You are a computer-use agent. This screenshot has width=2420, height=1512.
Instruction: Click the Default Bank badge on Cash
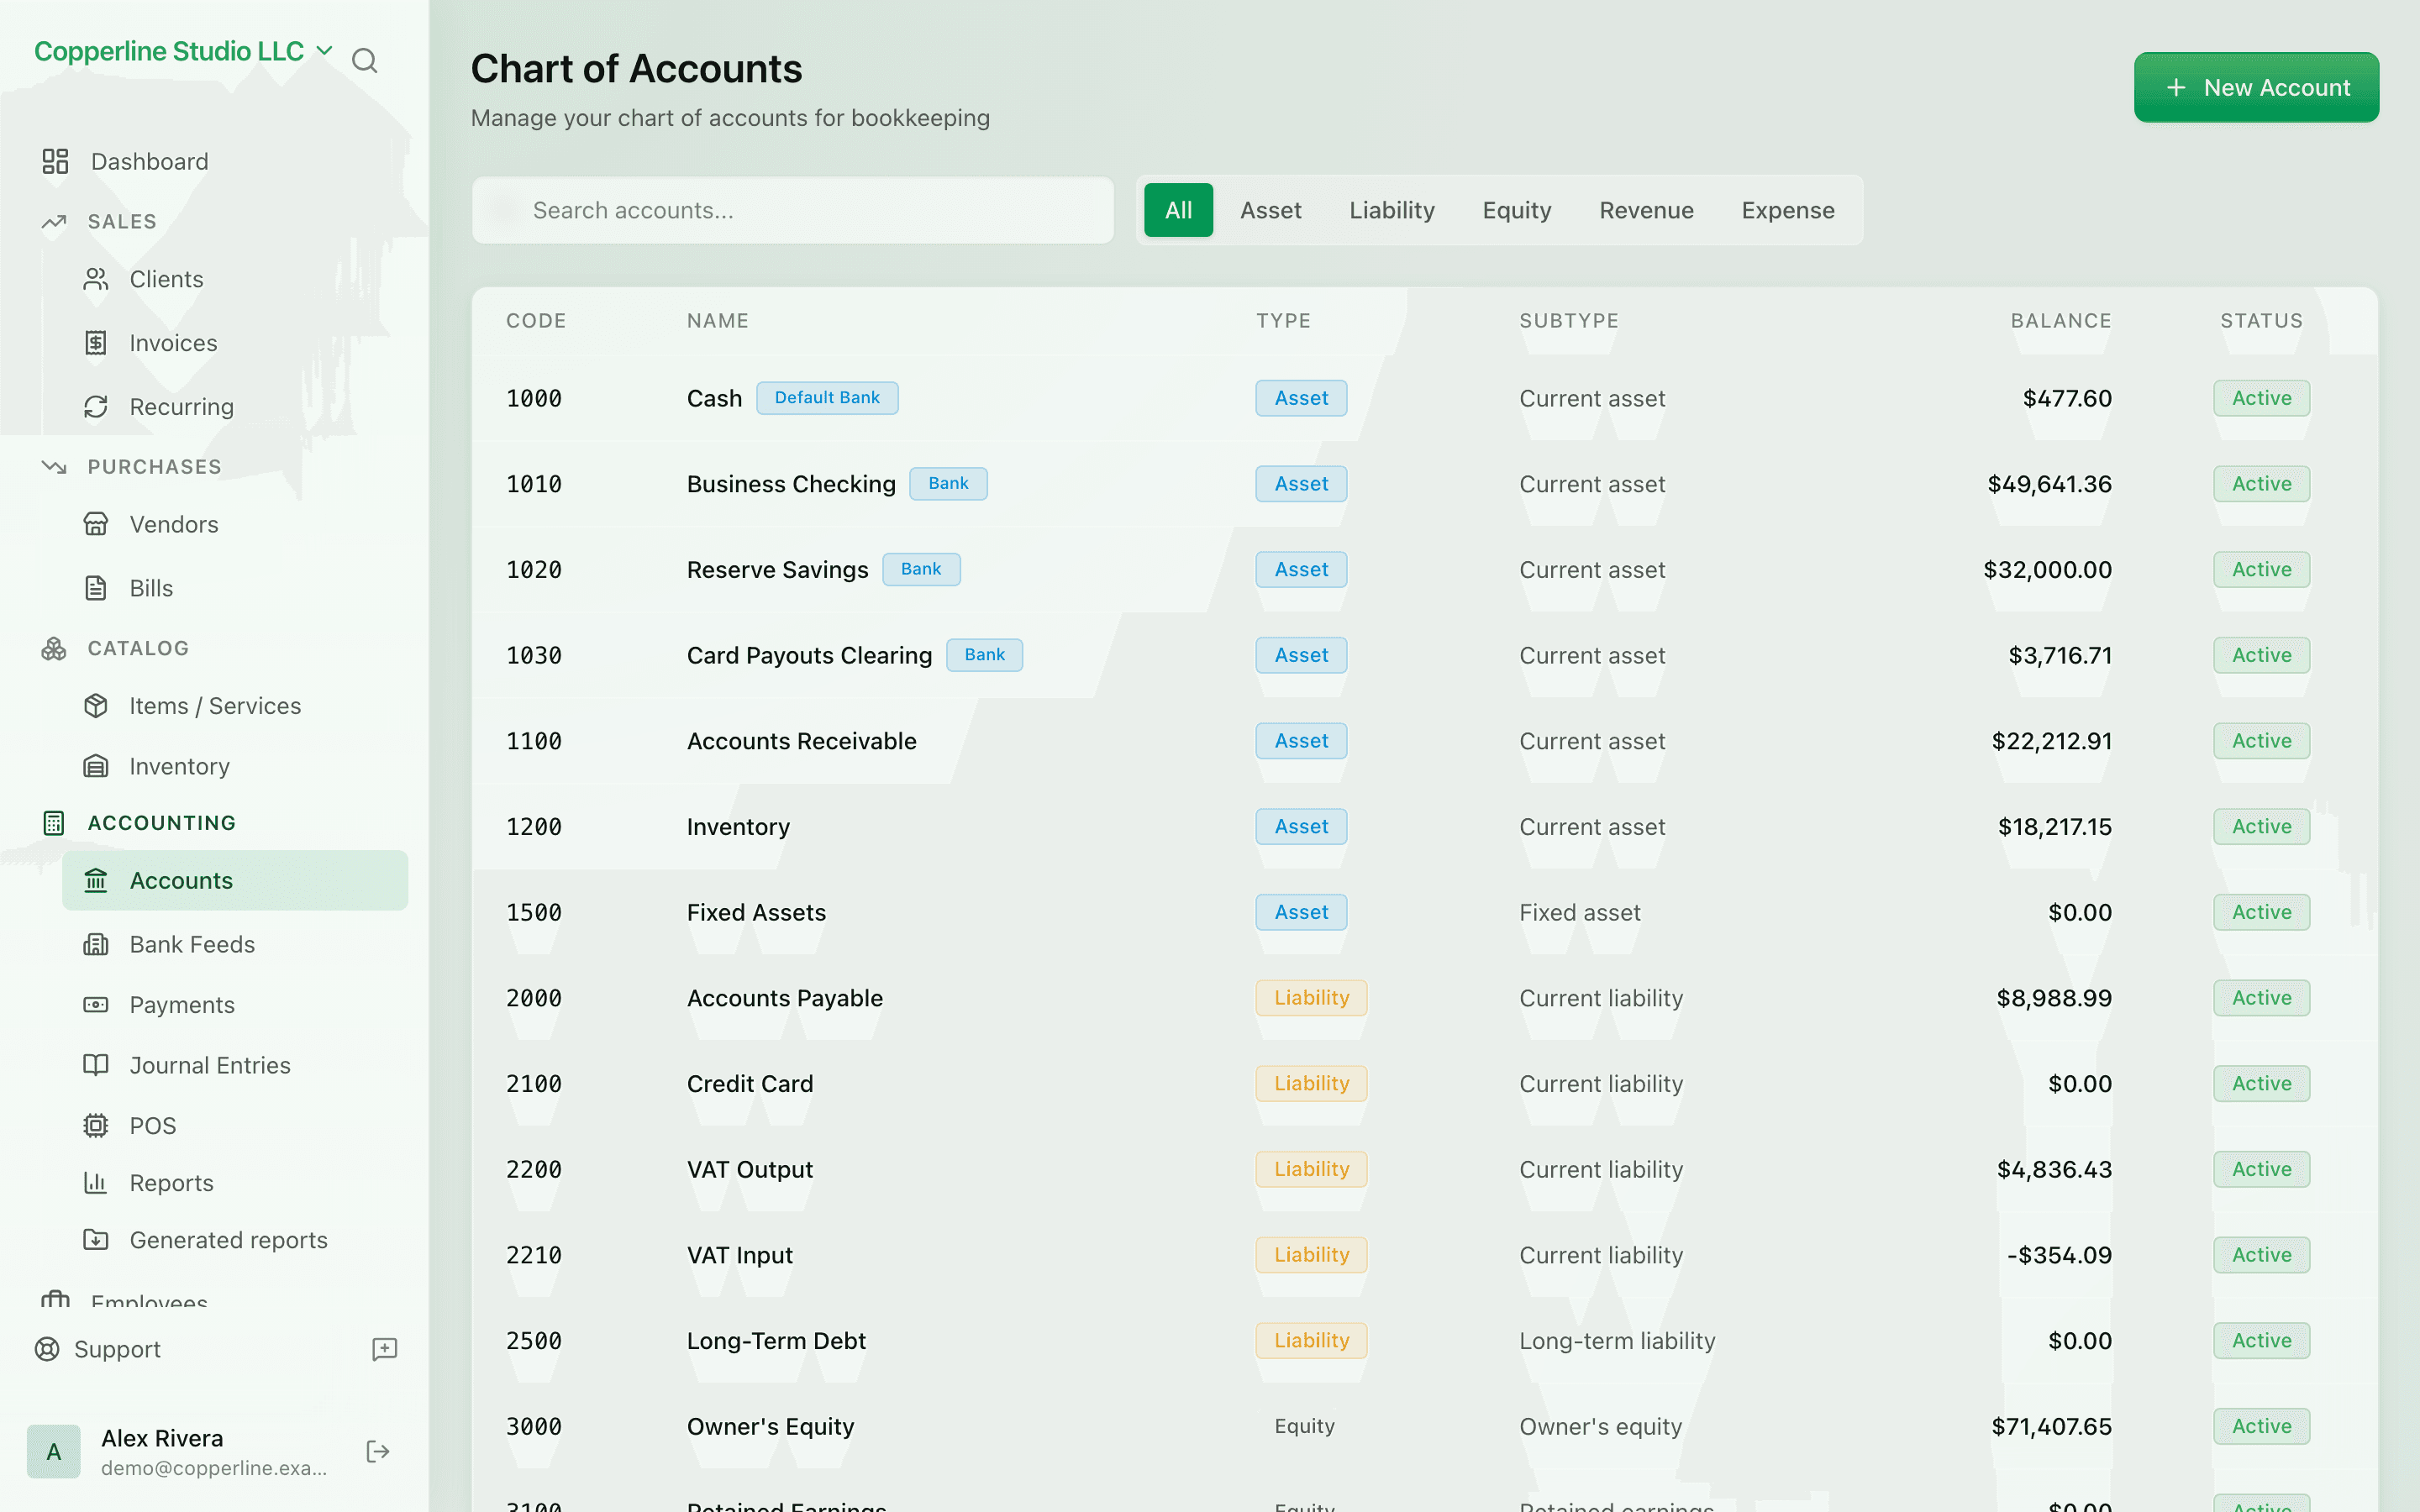tap(827, 398)
